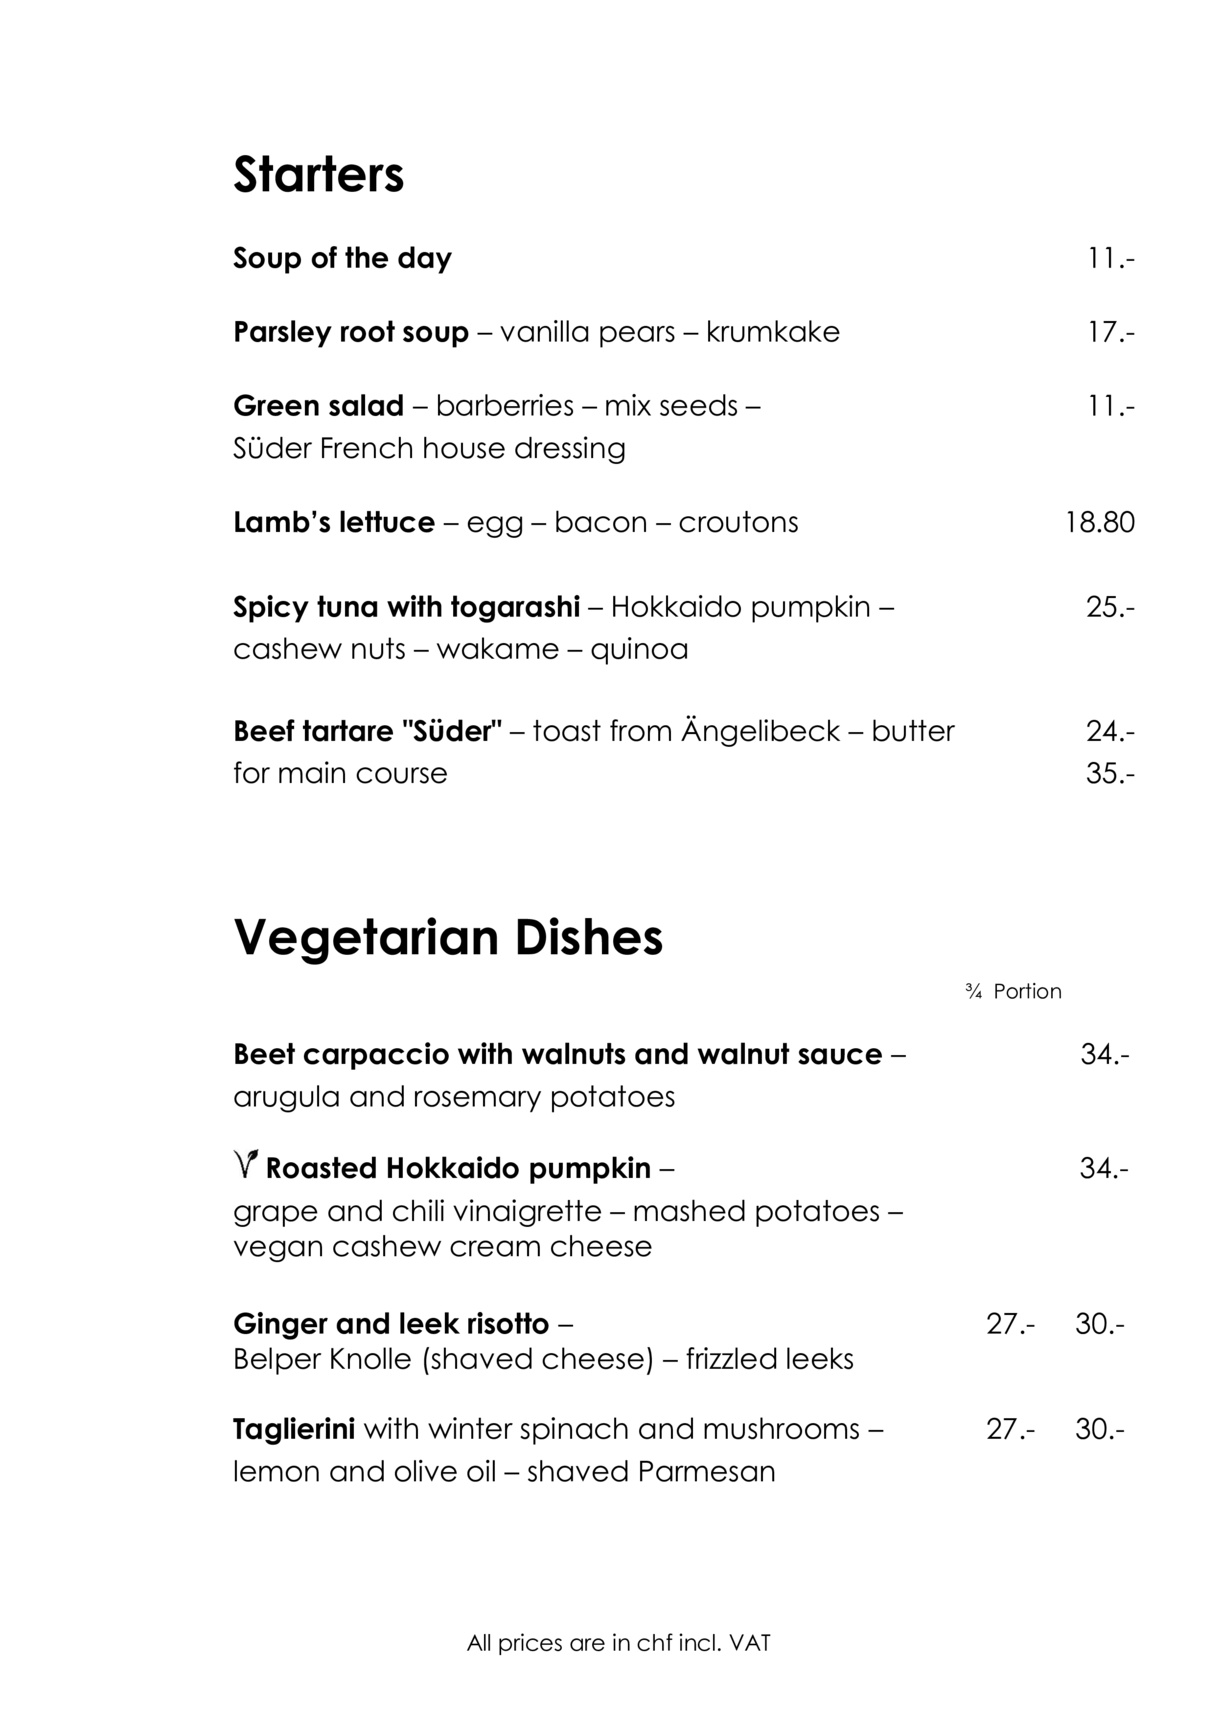Click the Roasted Hokkaido pumpkin dish name
The height and width of the screenshot is (1728, 1222).
click(458, 1168)
